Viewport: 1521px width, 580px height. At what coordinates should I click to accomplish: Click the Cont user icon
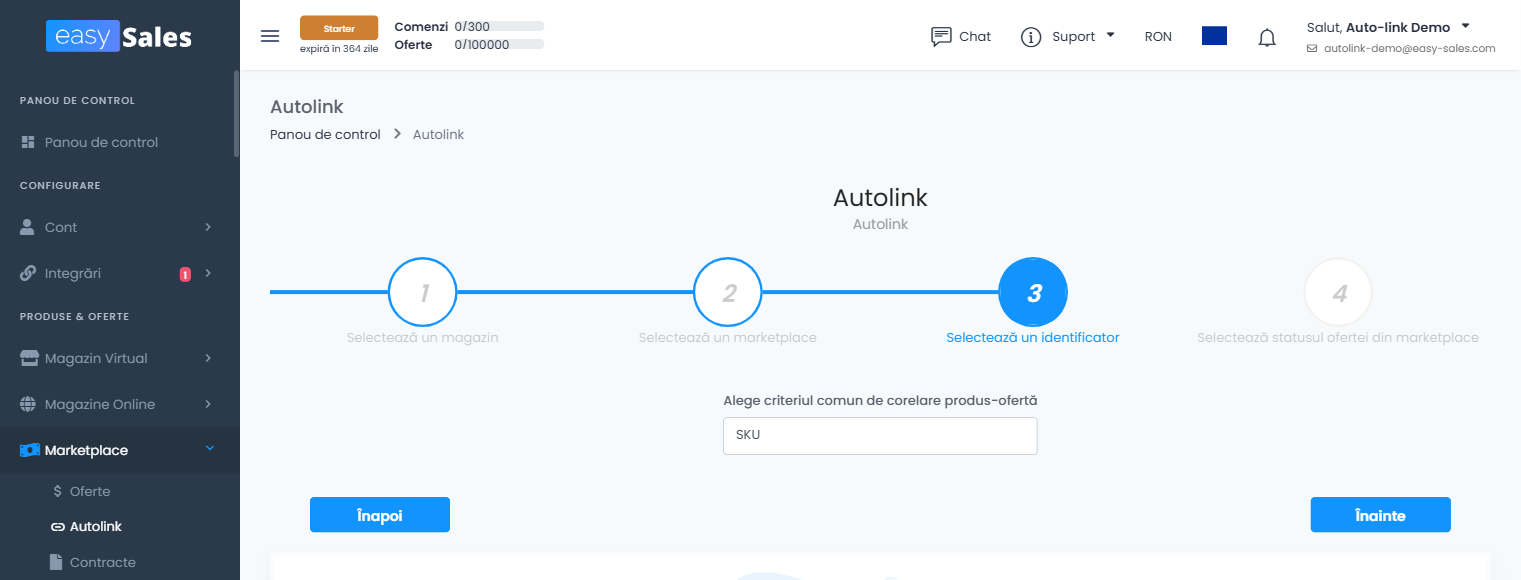click(28, 227)
